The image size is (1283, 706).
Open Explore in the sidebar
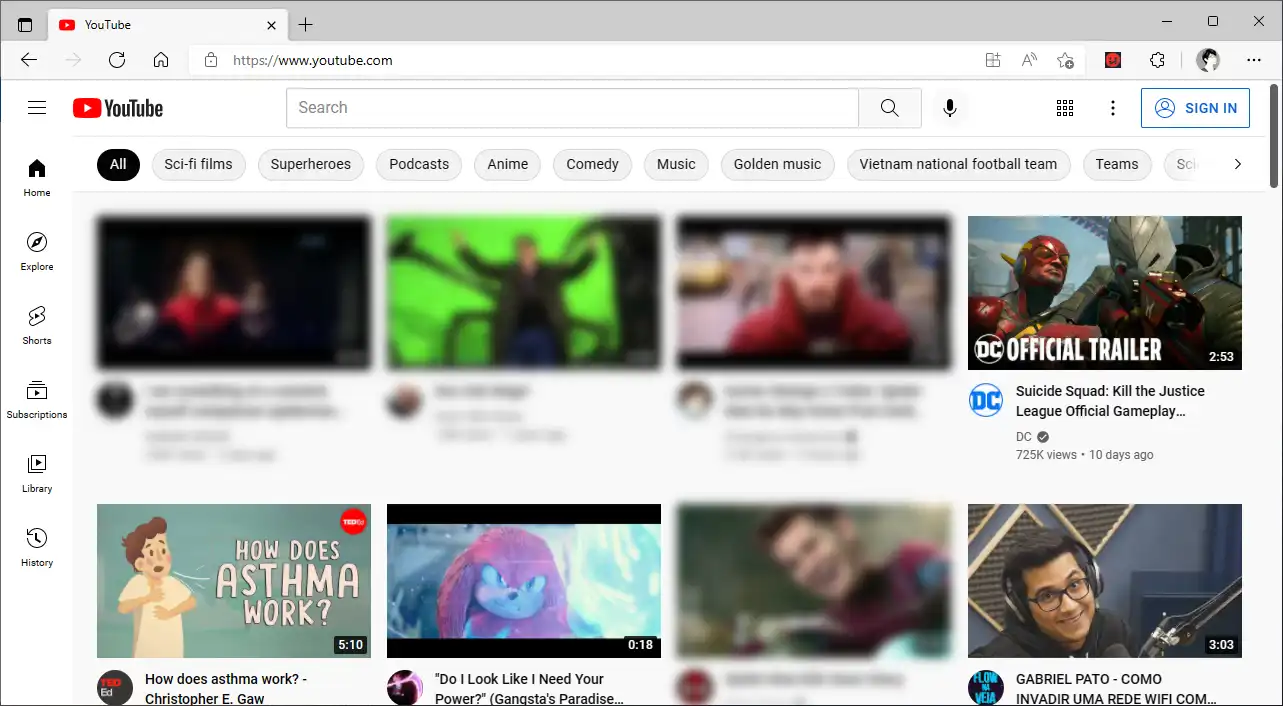[x=37, y=251]
